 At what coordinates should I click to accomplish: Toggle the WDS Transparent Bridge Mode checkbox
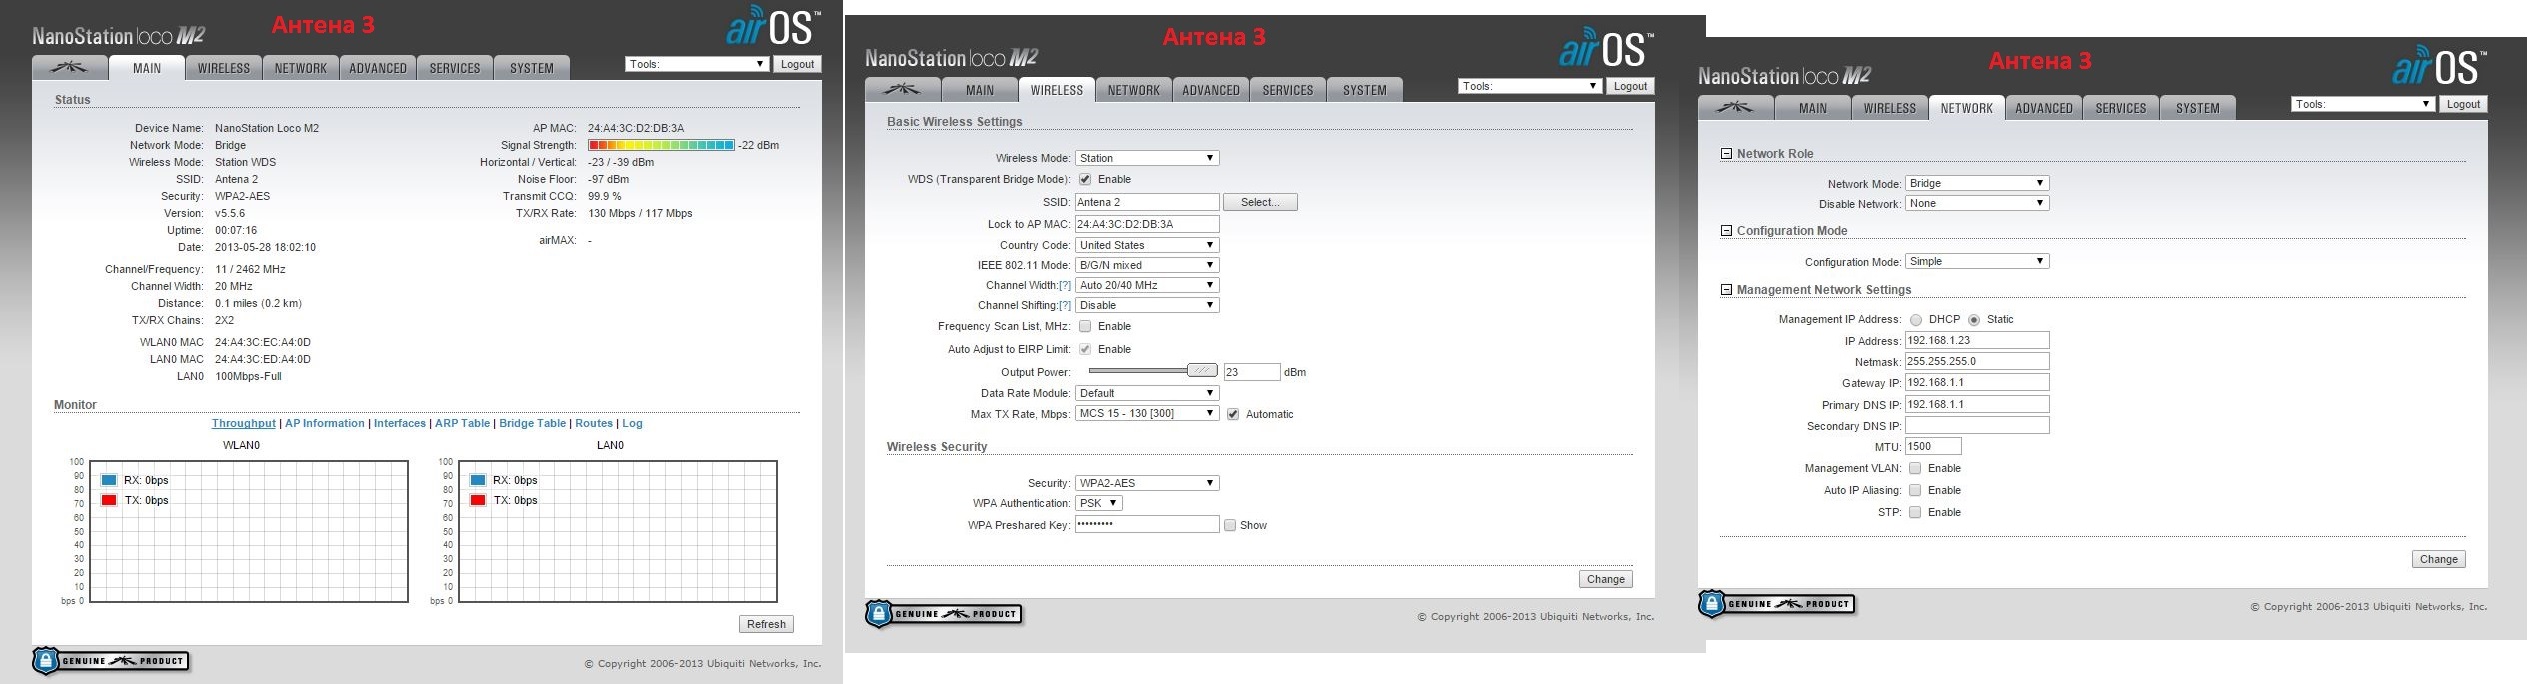coord(1085,180)
